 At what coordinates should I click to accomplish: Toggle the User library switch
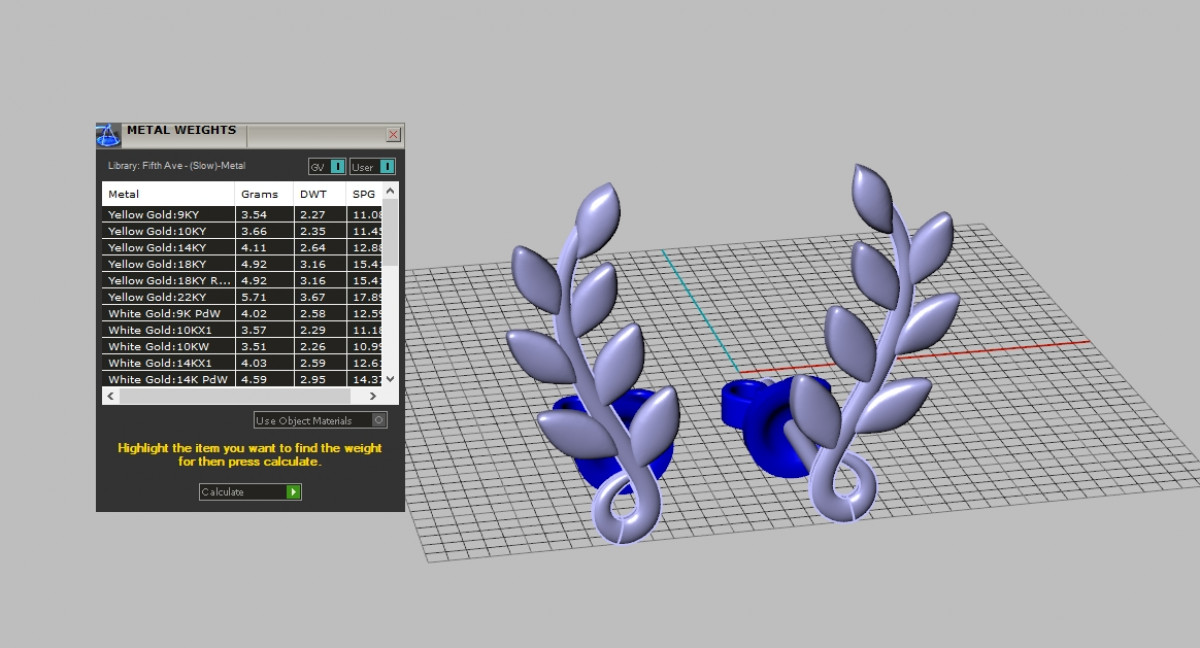pyautogui.click(x=387, y=167)
